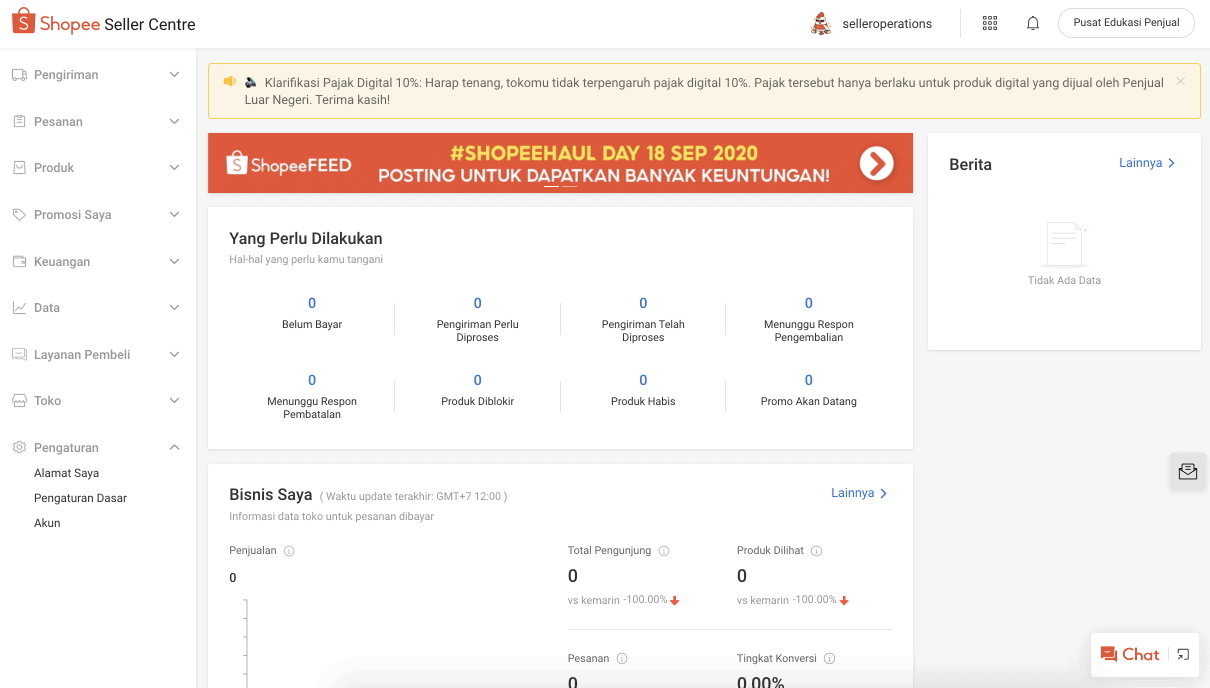Click the Keuangan wallet icon
This screenshot has height=688, width=1210.
coord(19,262)
